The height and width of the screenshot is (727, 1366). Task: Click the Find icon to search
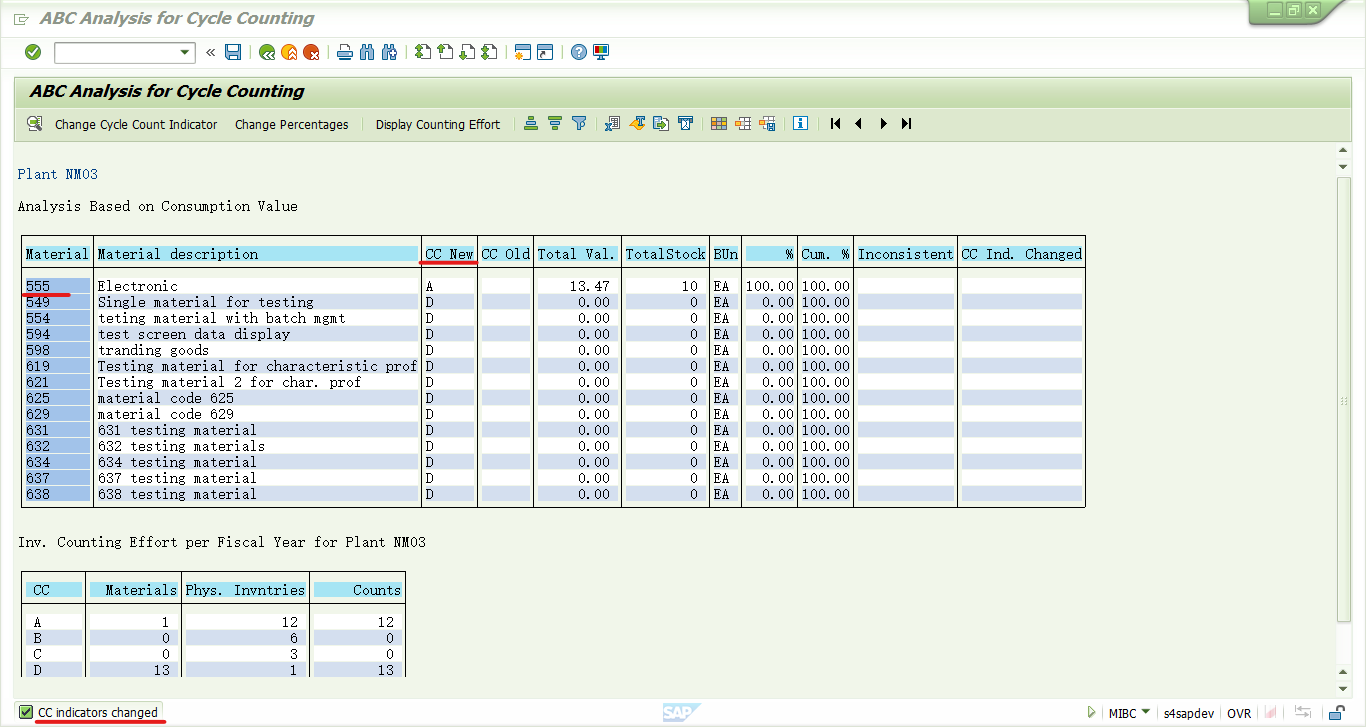[x=366, y=52]
